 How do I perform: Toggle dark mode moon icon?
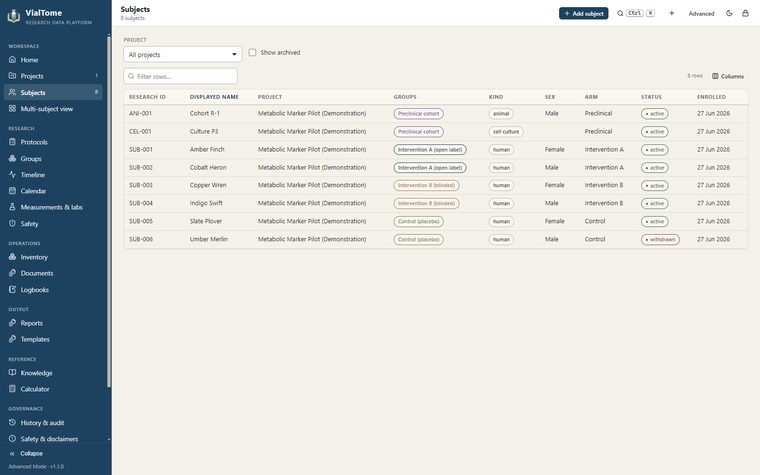click(729, 14)
